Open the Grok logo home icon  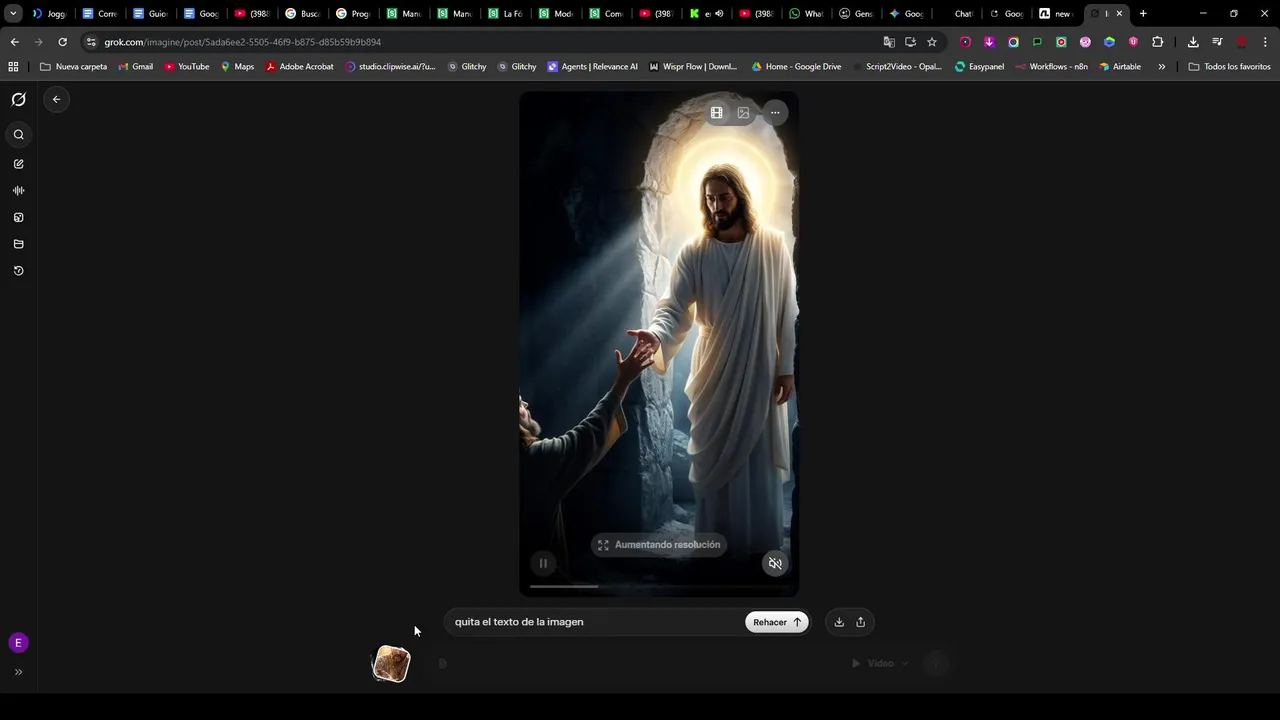point(18,99)
